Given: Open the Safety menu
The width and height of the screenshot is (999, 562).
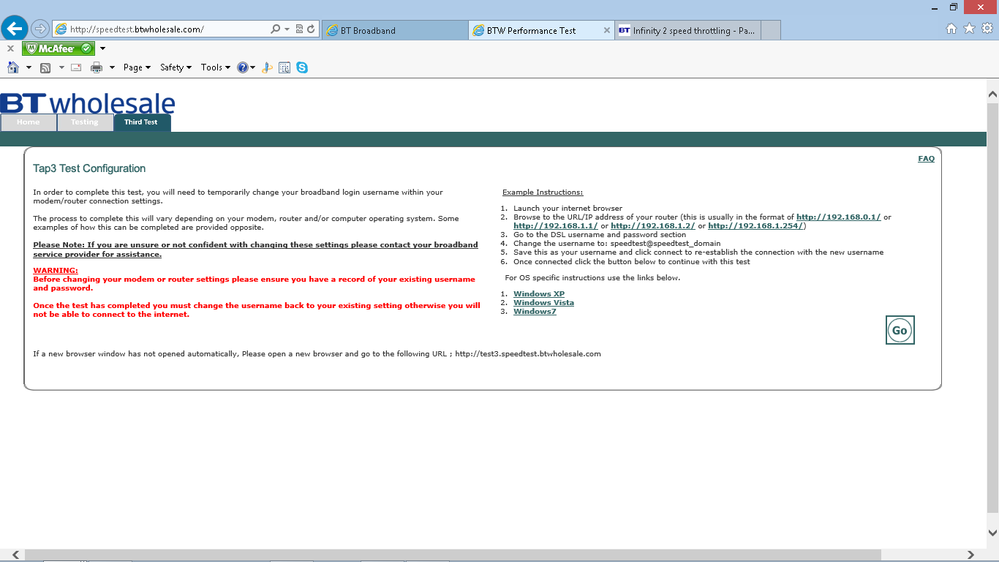Looking at the screenshot, I should coord(175,68).
